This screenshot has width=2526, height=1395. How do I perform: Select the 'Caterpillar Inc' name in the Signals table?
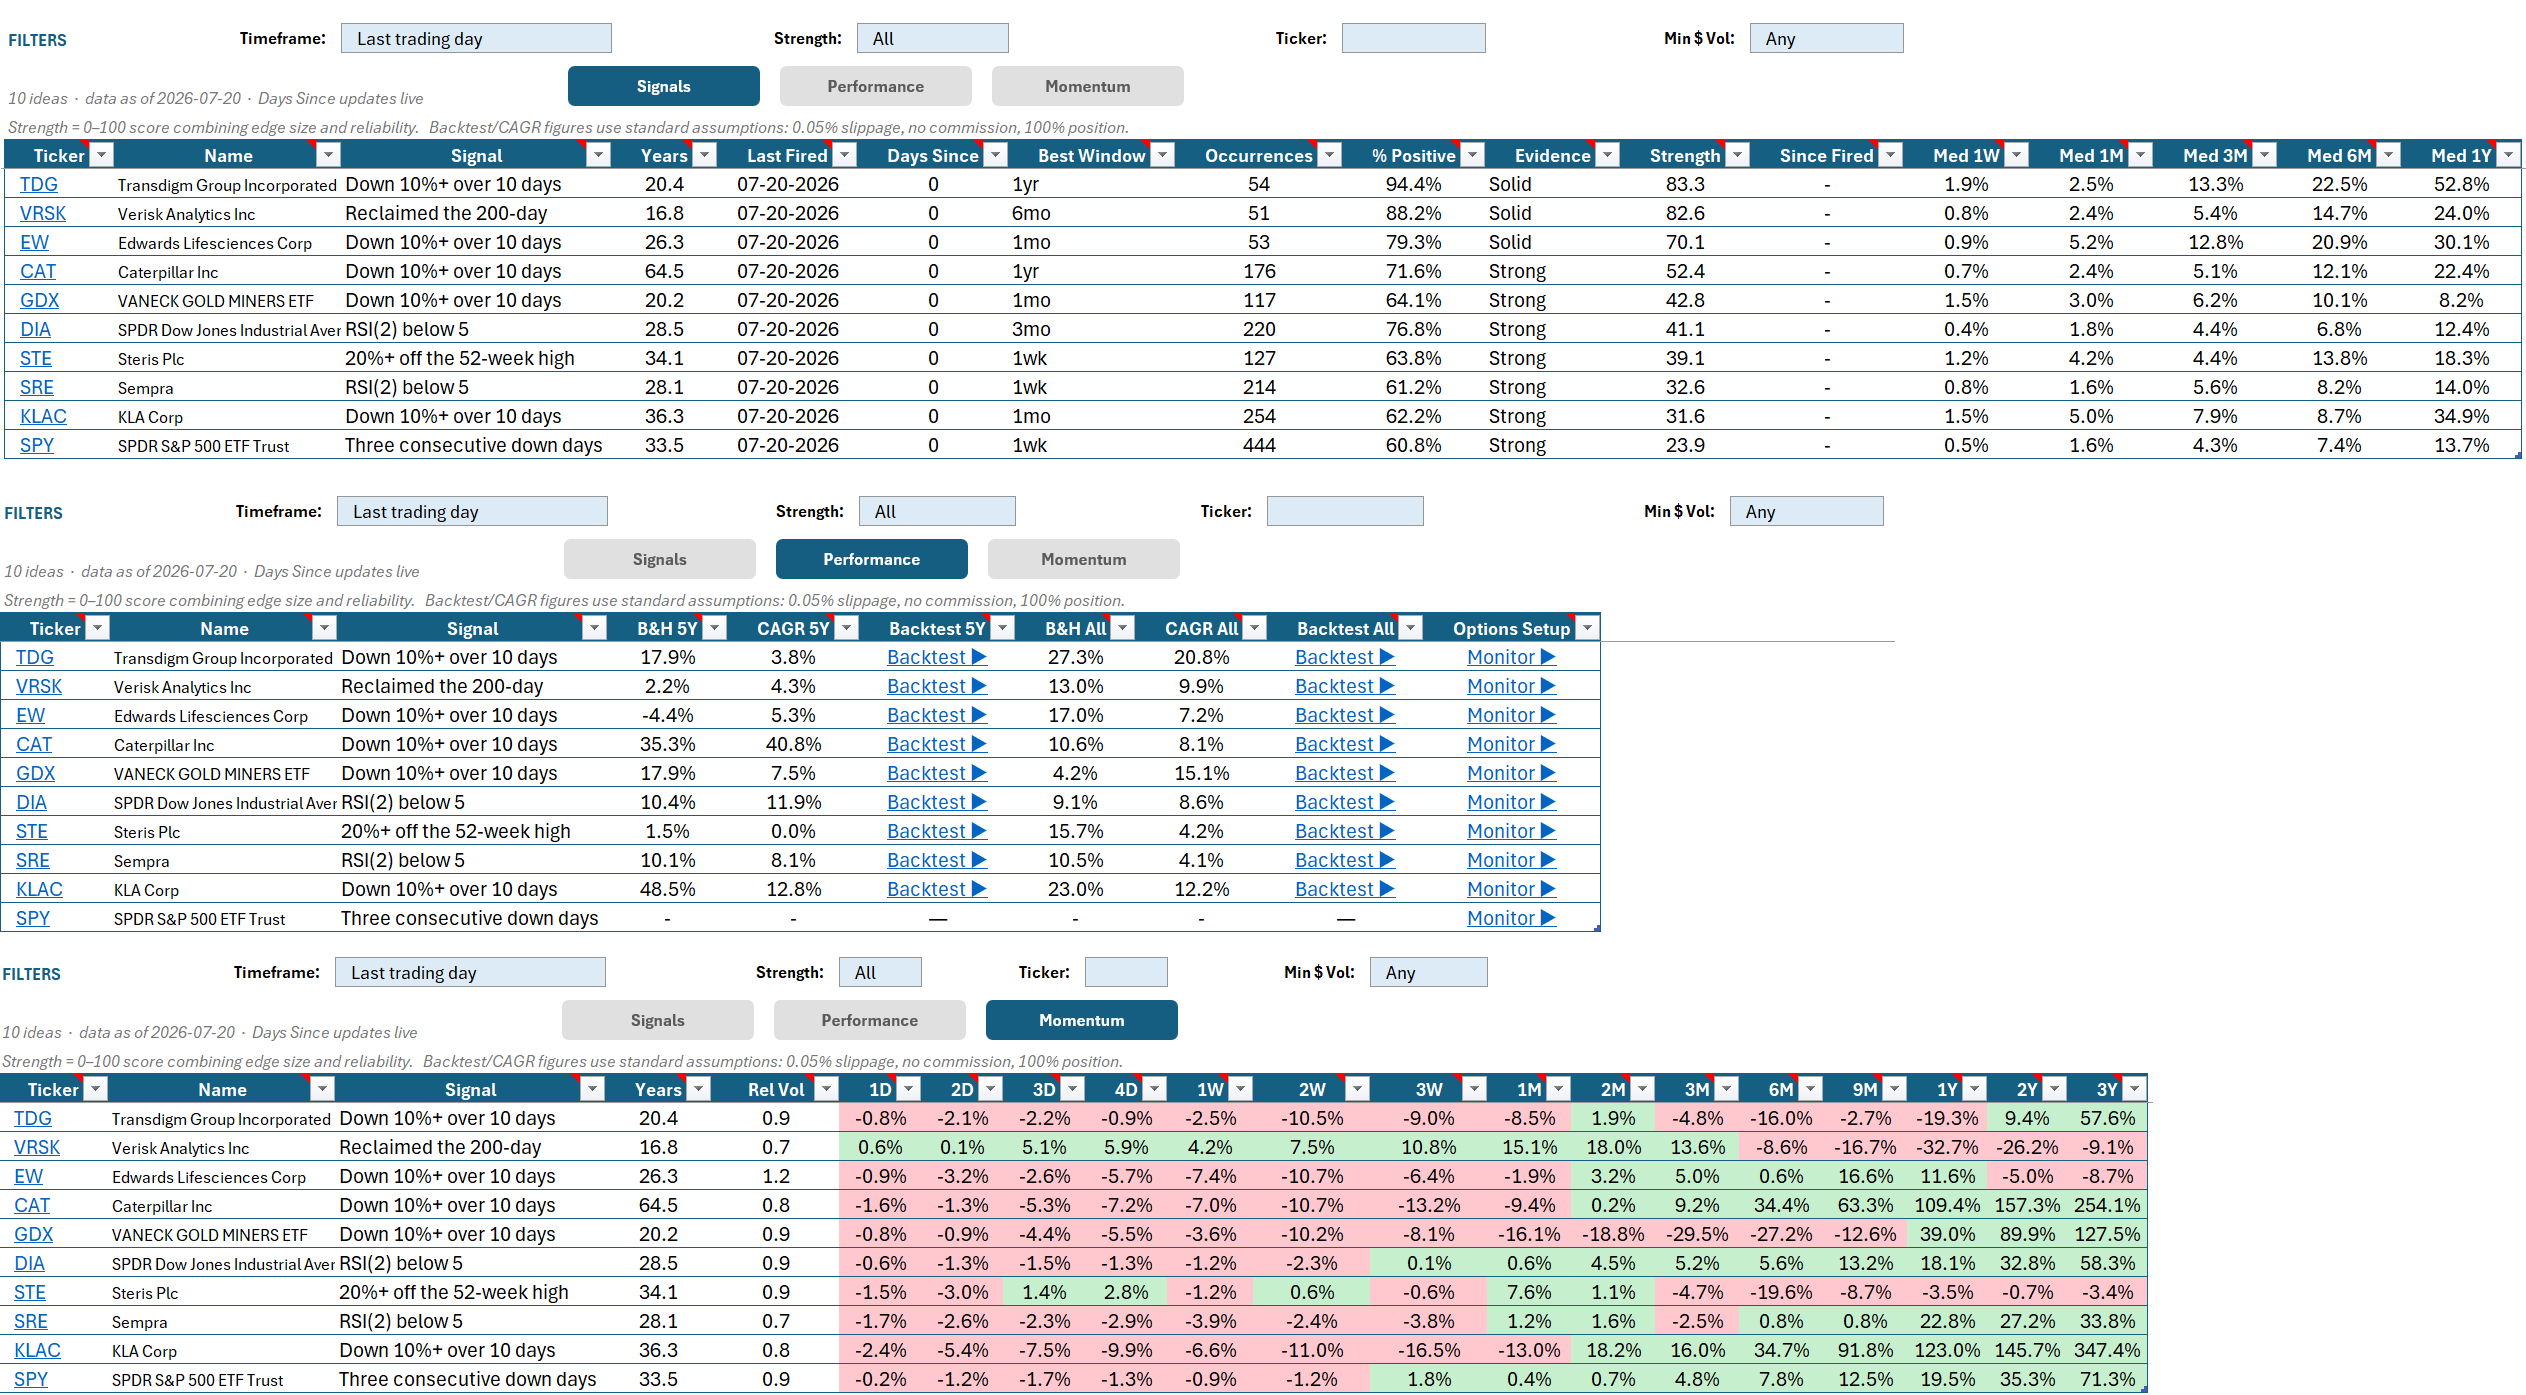pyautogui.click(x=168, y=272)
